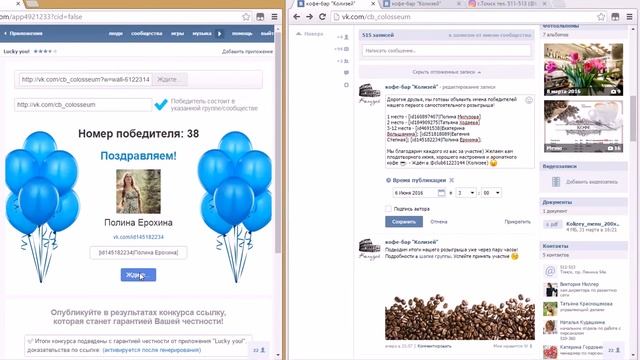The height and width of the screenshot is (360, 640).
Task: Open the publication hour dropdown
Action: coord(466,193)
